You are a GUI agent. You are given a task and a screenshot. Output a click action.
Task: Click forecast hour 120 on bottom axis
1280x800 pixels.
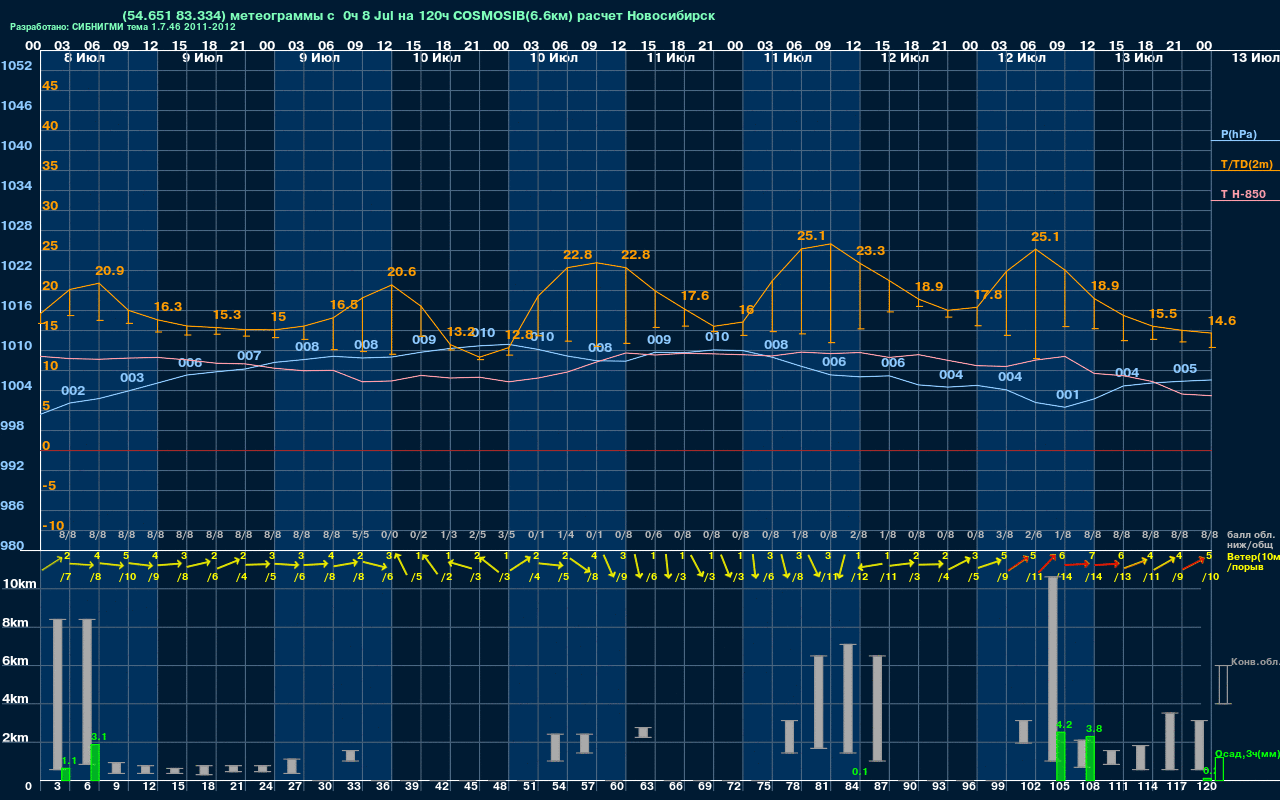tap(1207, 788)
